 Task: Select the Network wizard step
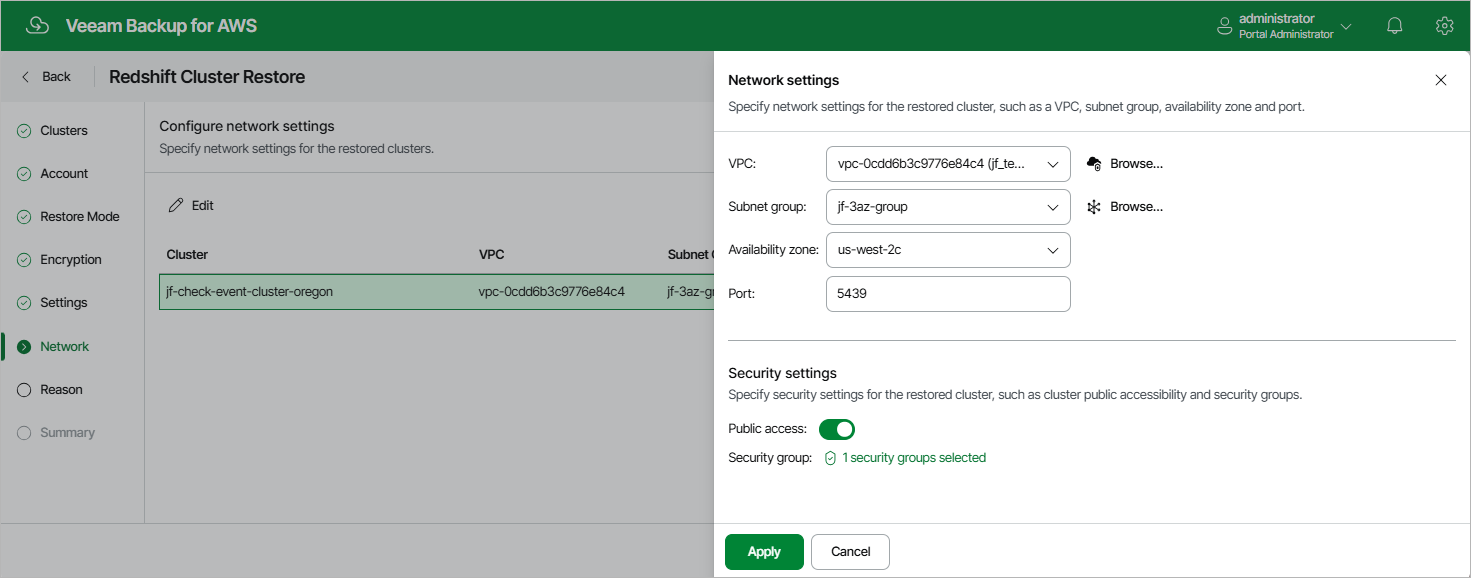coord(65,347)
